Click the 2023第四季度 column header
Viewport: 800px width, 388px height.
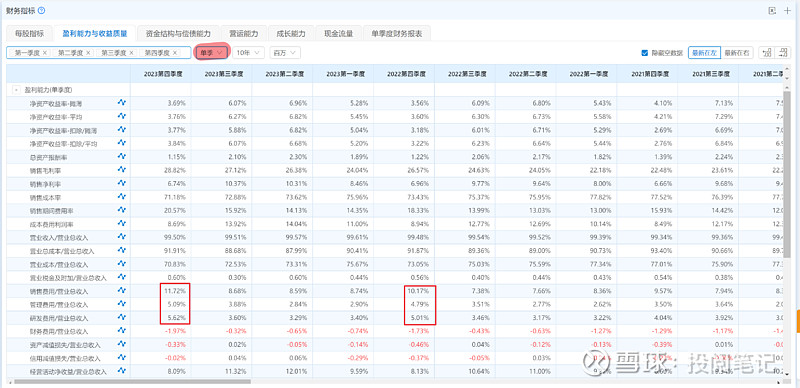[x=161, y=74]
